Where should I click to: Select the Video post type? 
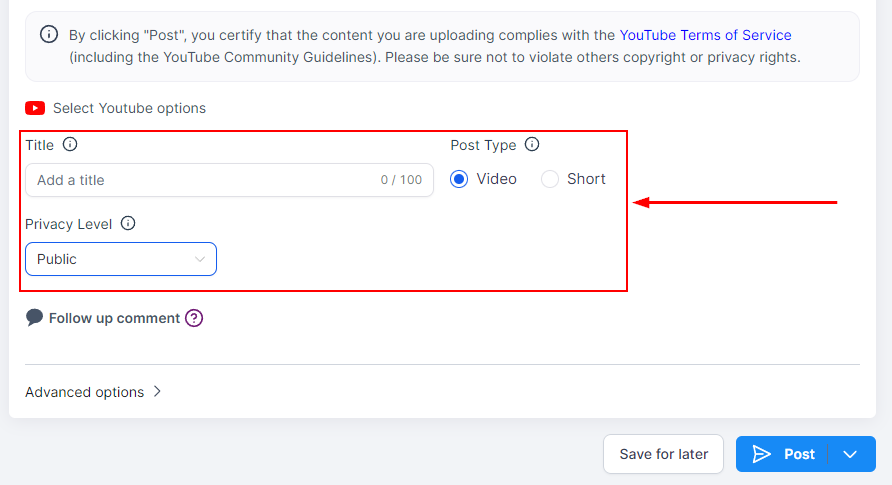tap(459, 179)
